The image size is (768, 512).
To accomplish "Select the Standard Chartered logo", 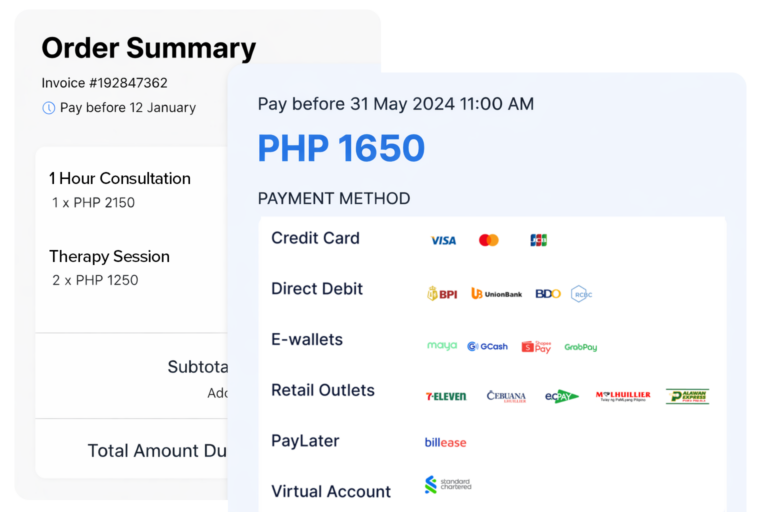I will [x=446, y=485].
